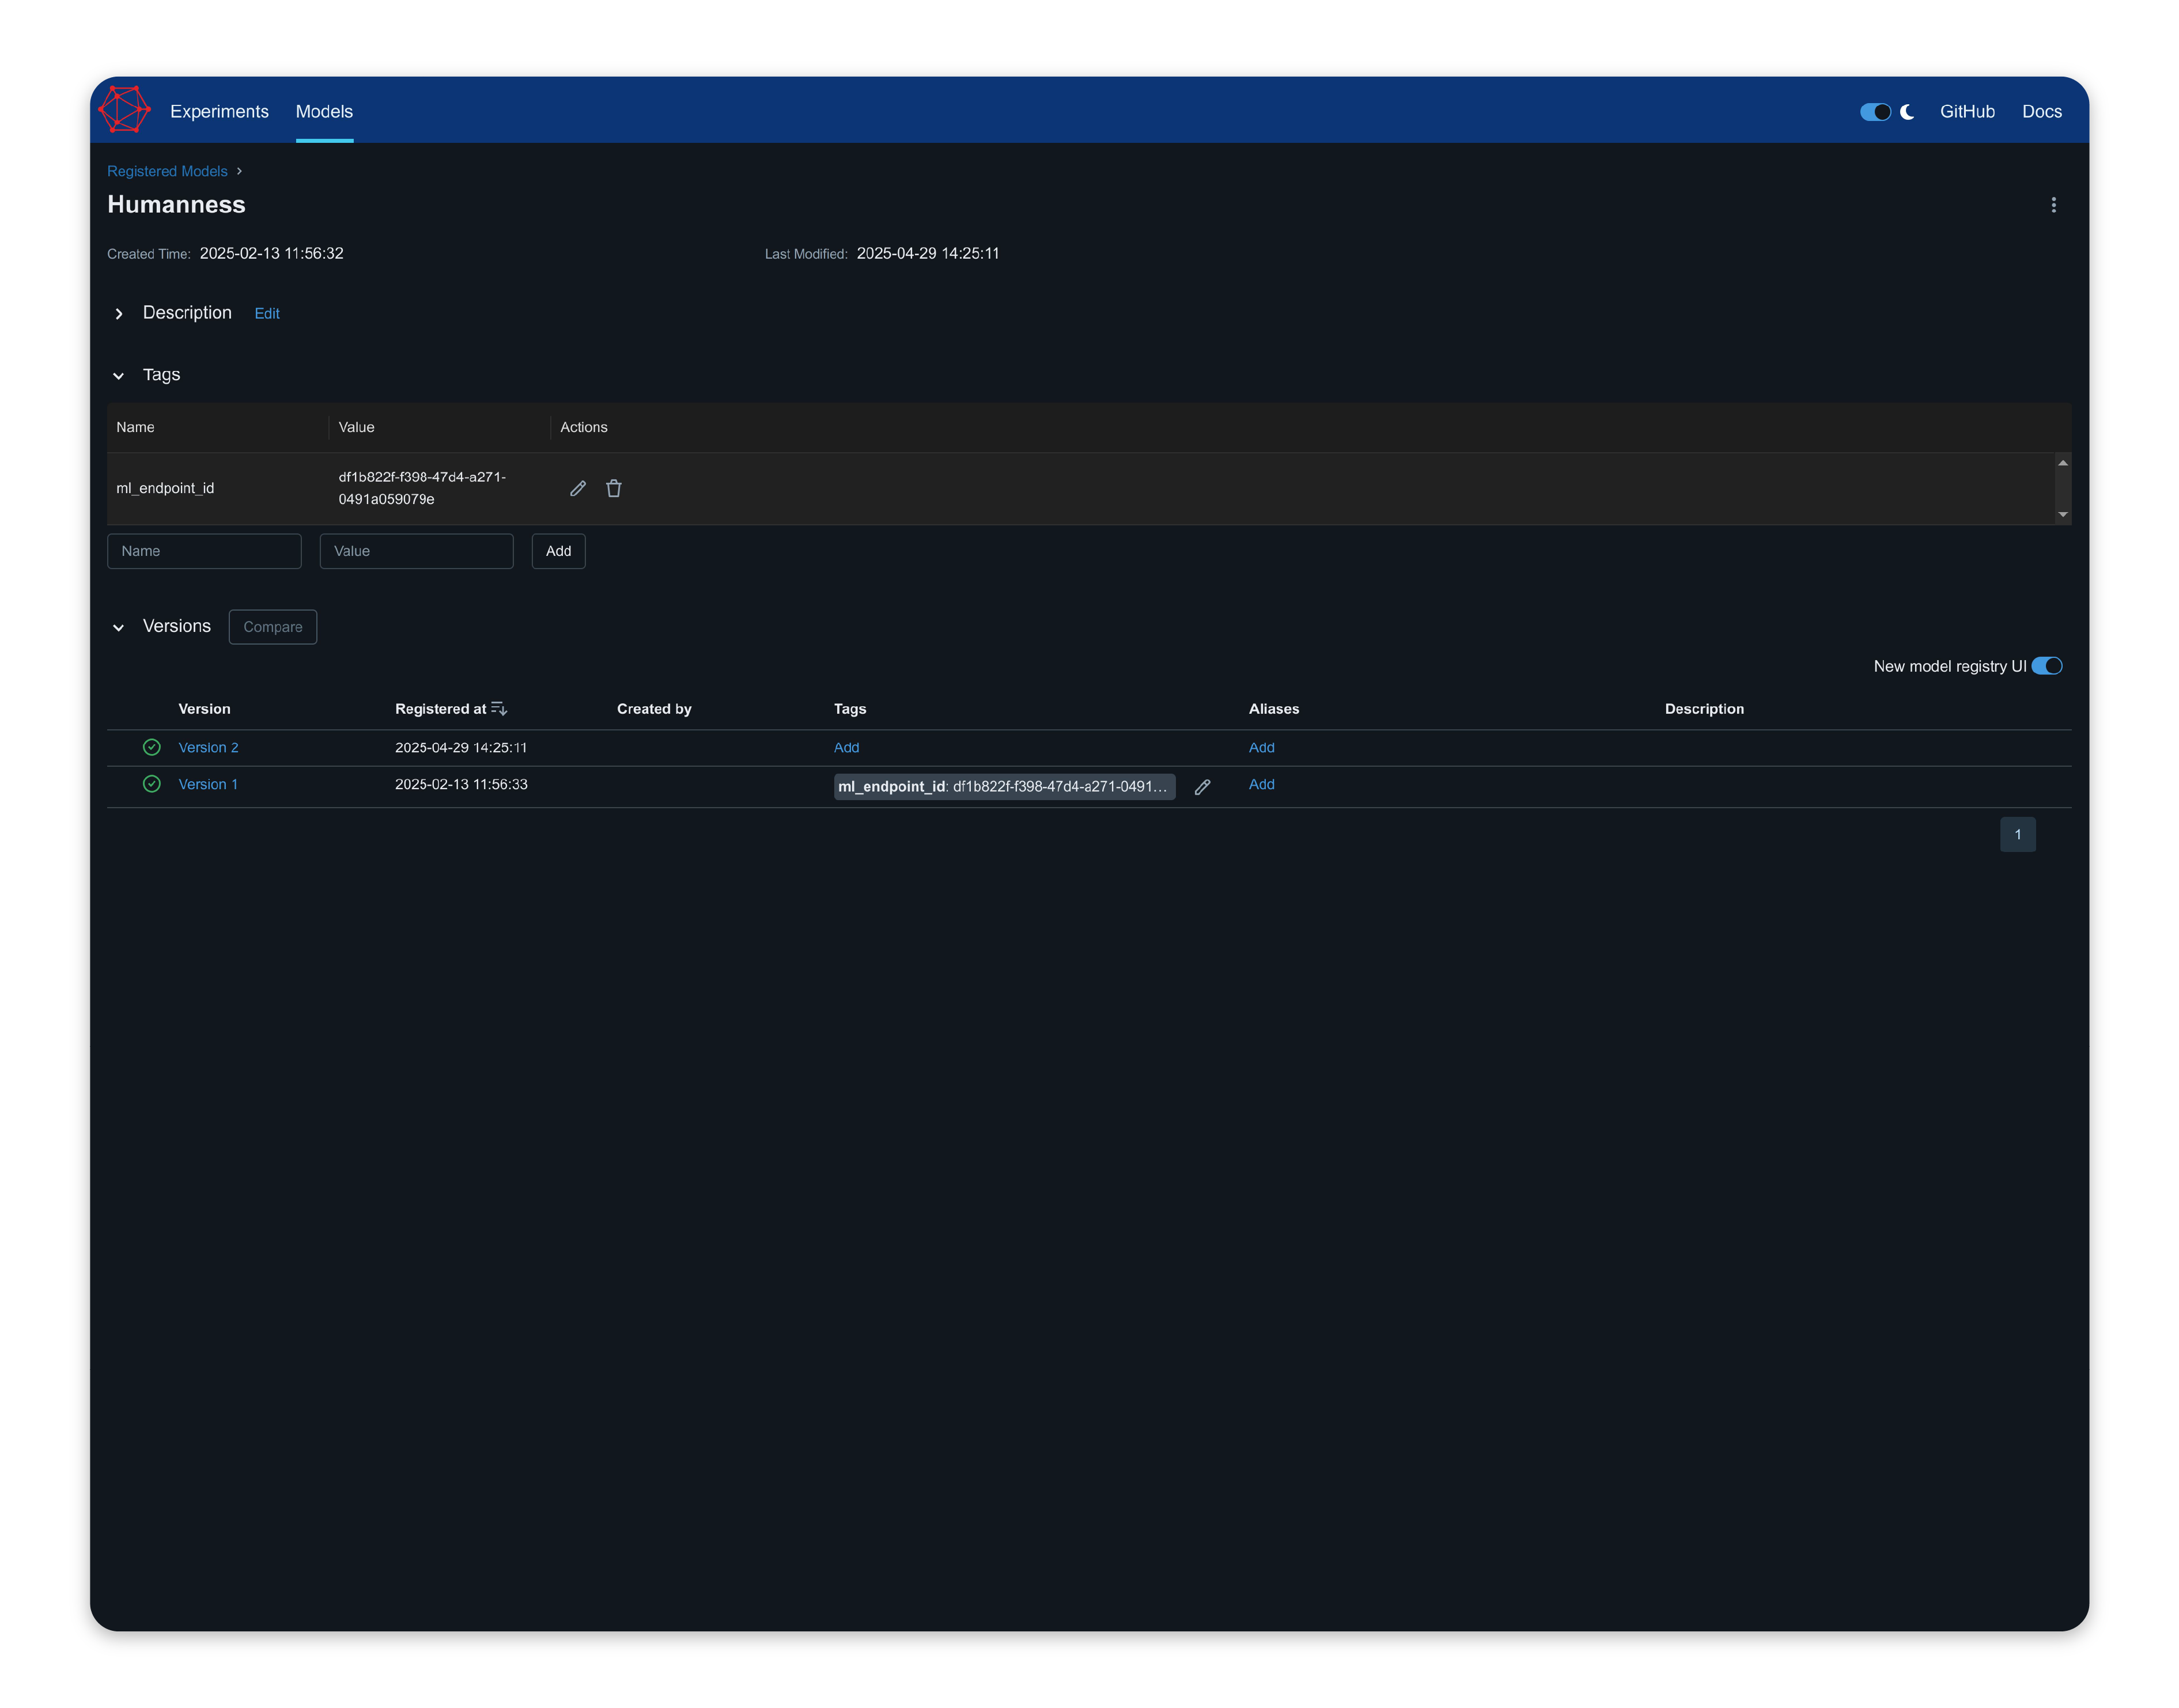Click the moon dark-theme icon
This screenshot has width=2179, height=1708.
1906,112
